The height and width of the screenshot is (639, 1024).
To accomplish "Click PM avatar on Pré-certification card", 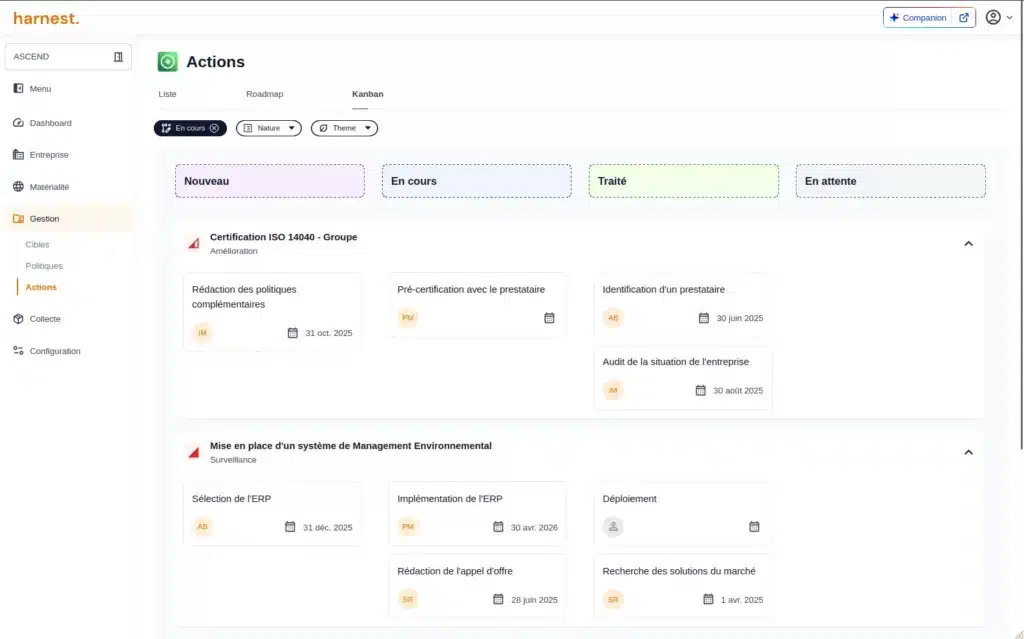I will click(408, 318).
